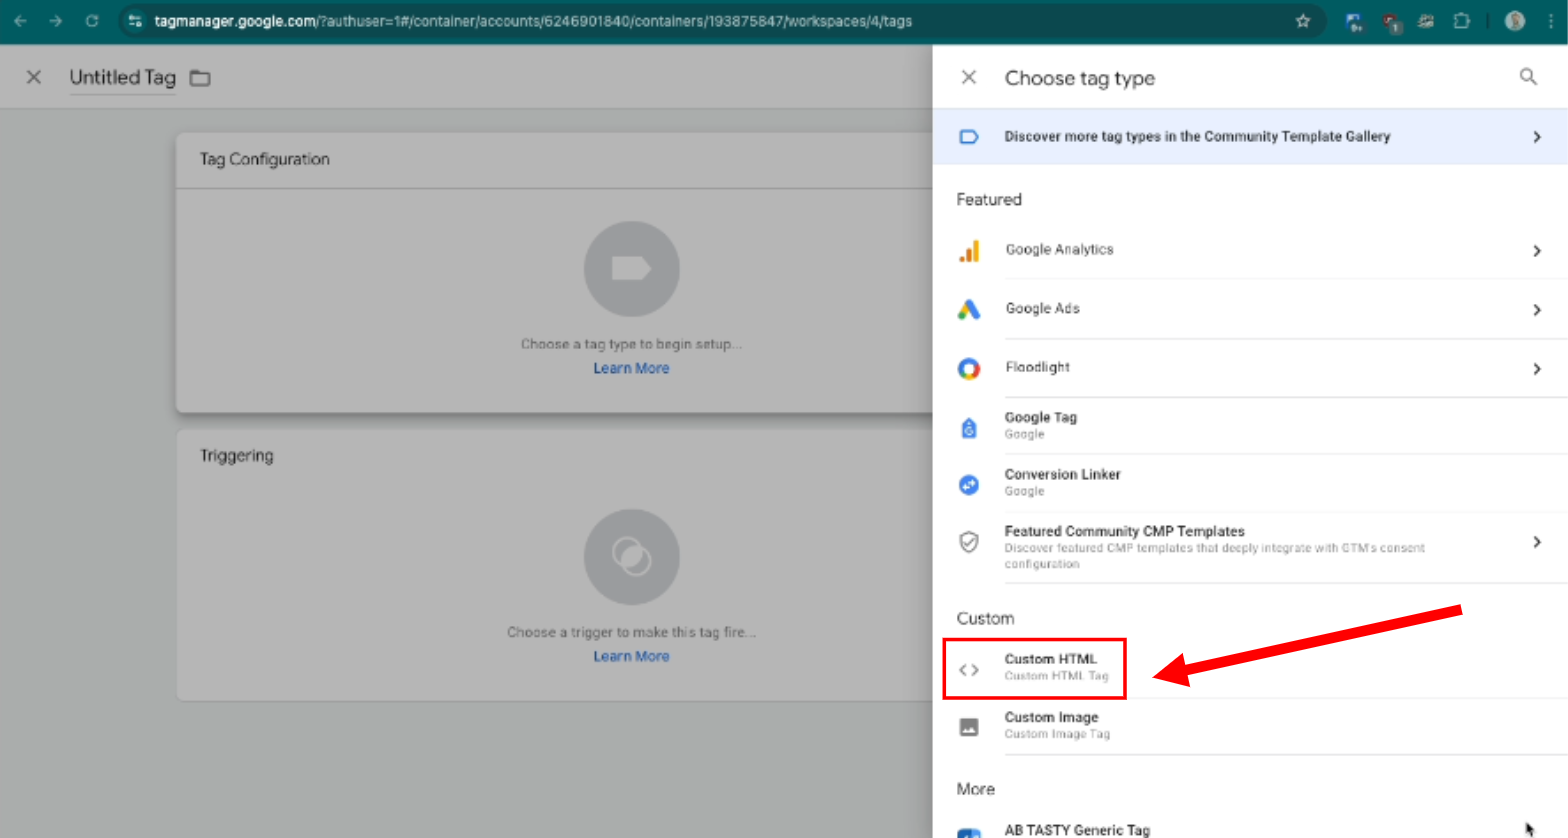The height and width of the screenshot is (838, 1568).
Task: Close the Untitled Tag editor
Action: point(33,77)
